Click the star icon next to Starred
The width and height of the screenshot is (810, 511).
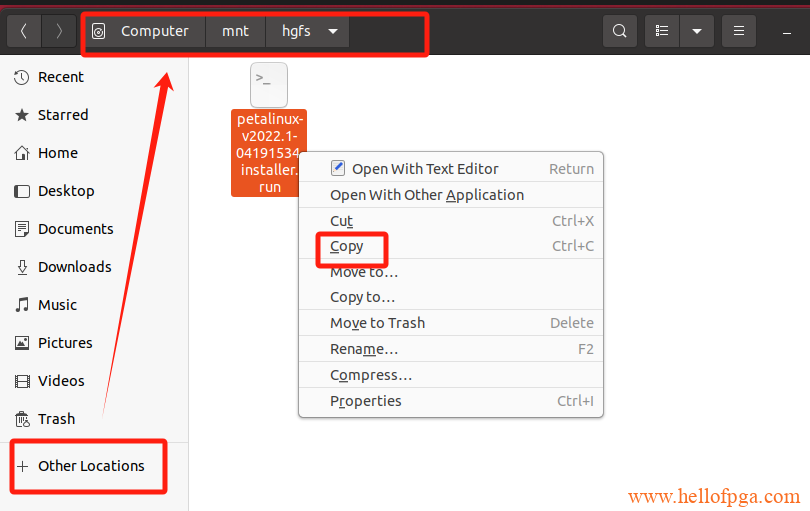(x=21, y=115)
